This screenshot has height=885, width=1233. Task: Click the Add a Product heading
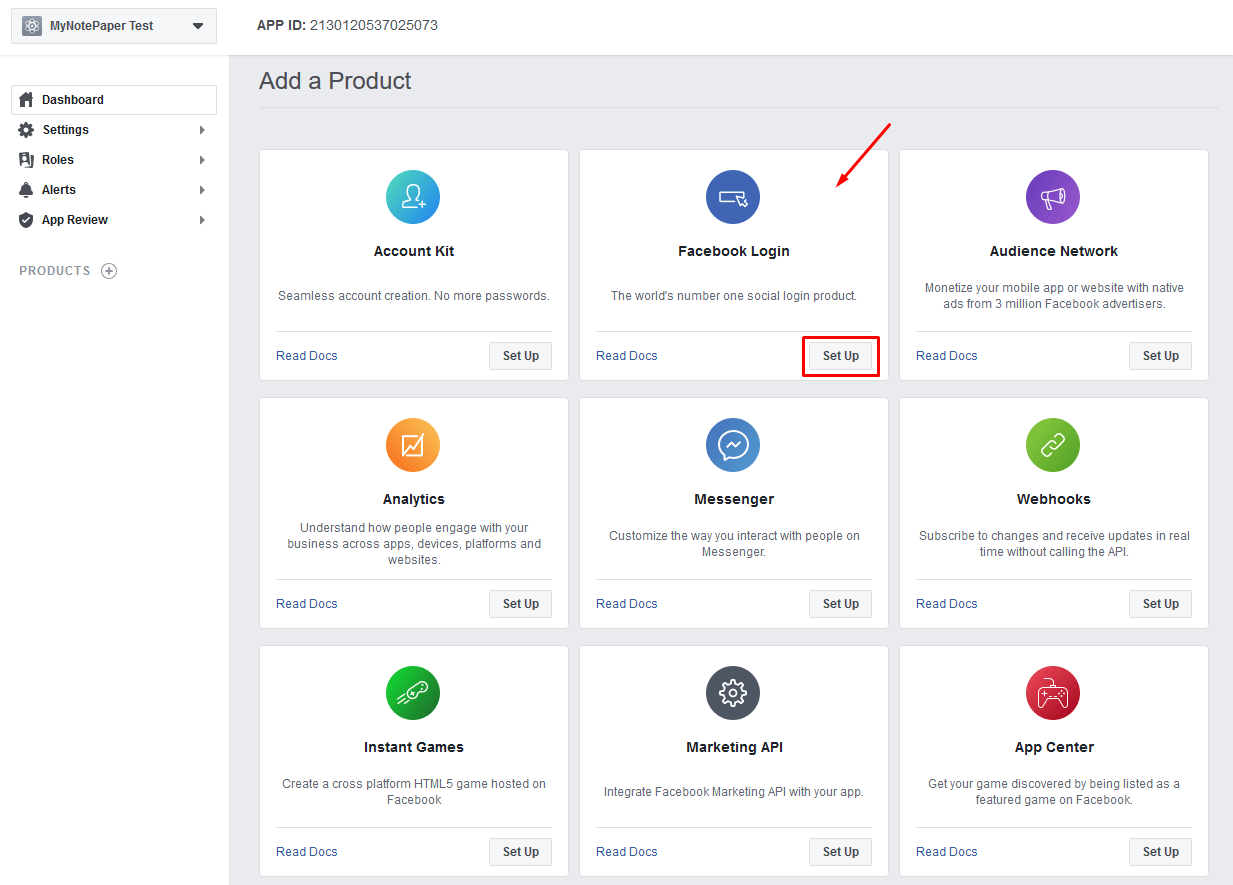pos(335,81)
